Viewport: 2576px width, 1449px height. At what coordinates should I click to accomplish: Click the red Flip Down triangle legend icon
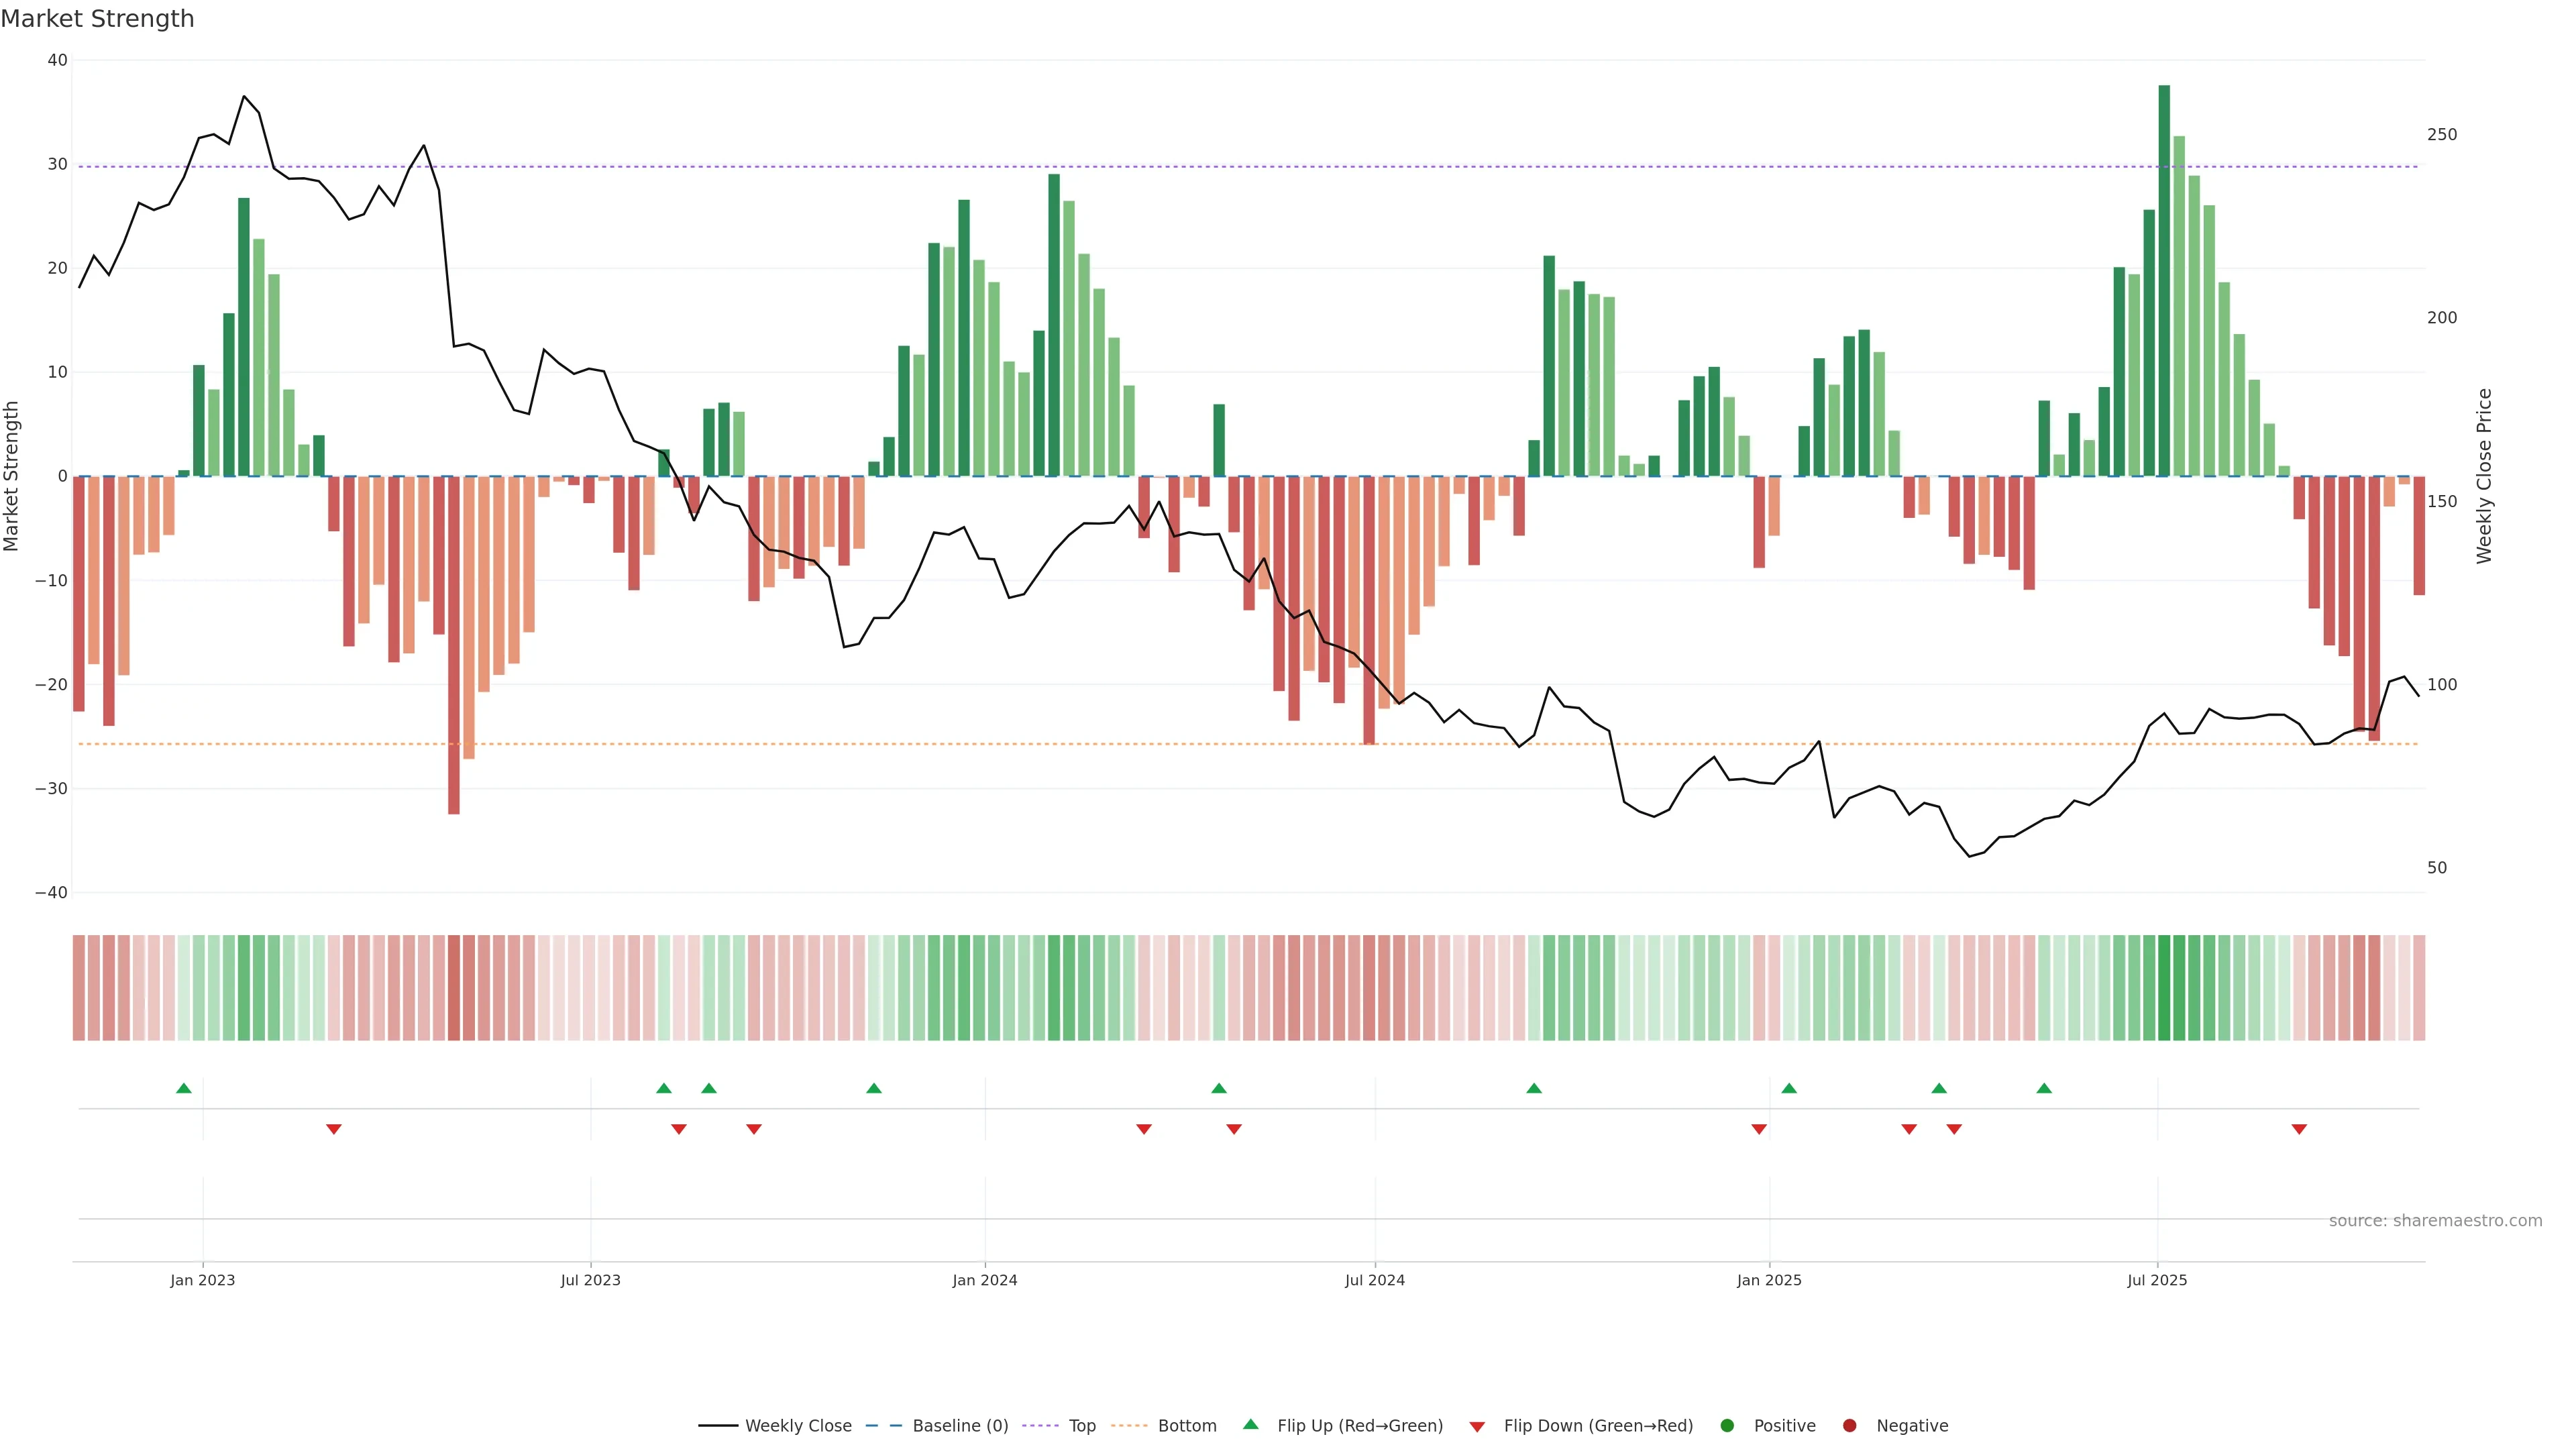click(1477, 1426)
